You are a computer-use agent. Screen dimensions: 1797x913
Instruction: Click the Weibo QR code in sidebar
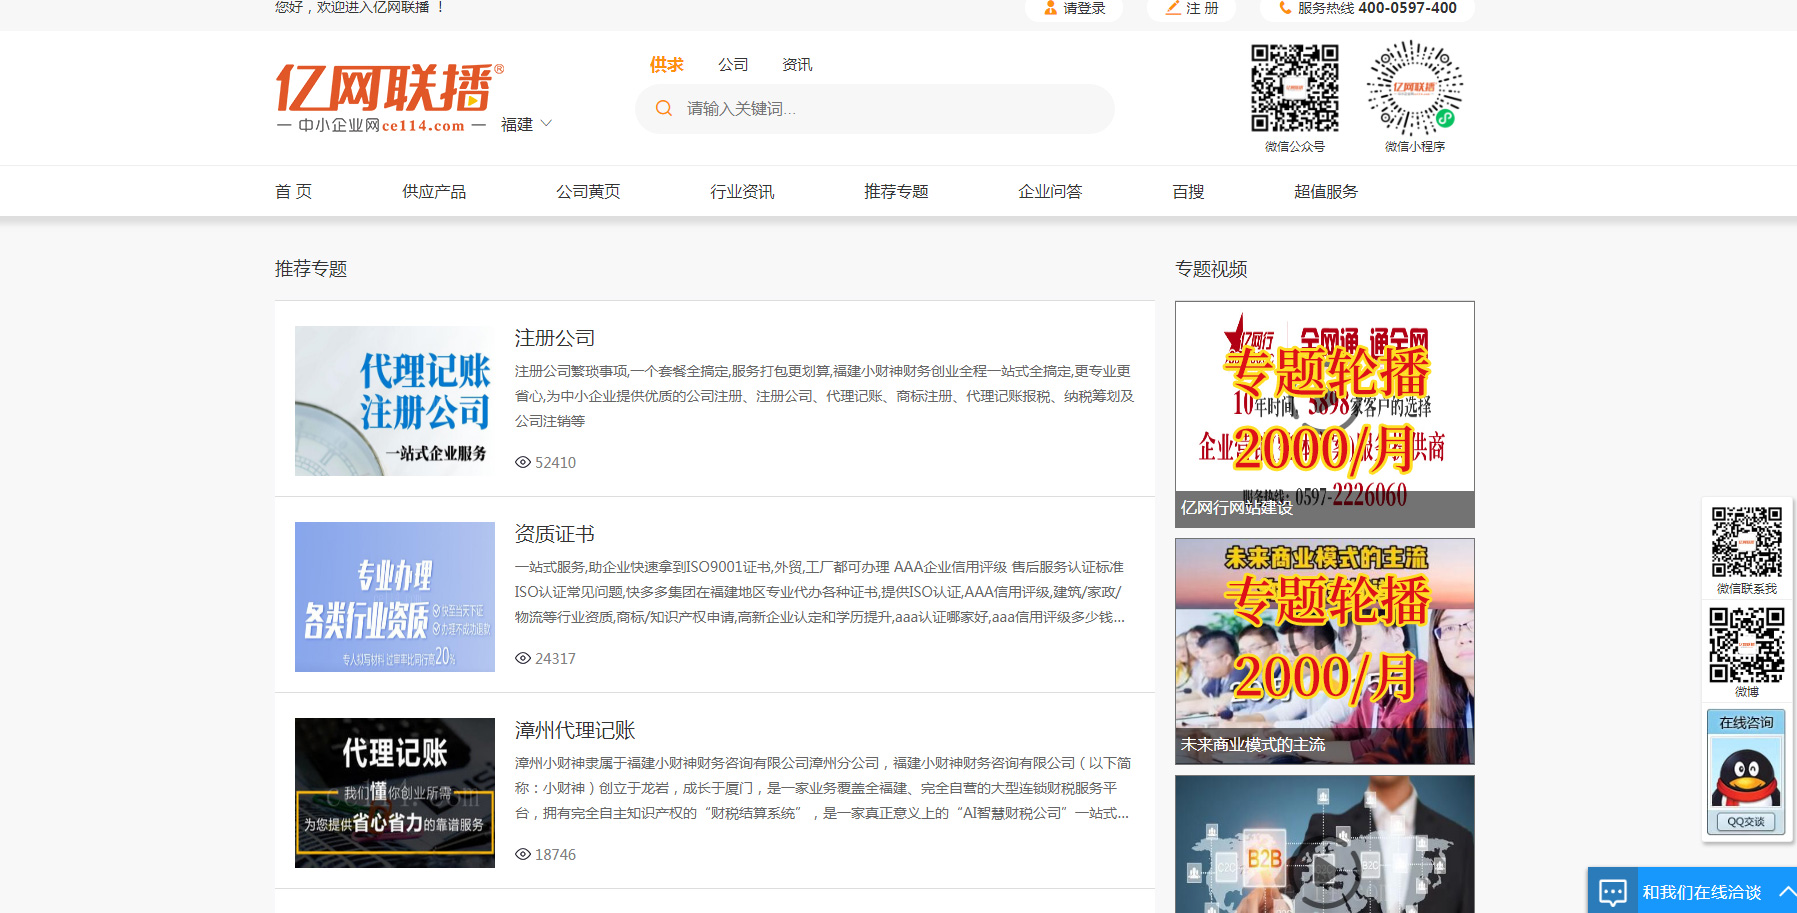tap(1746, 645)
